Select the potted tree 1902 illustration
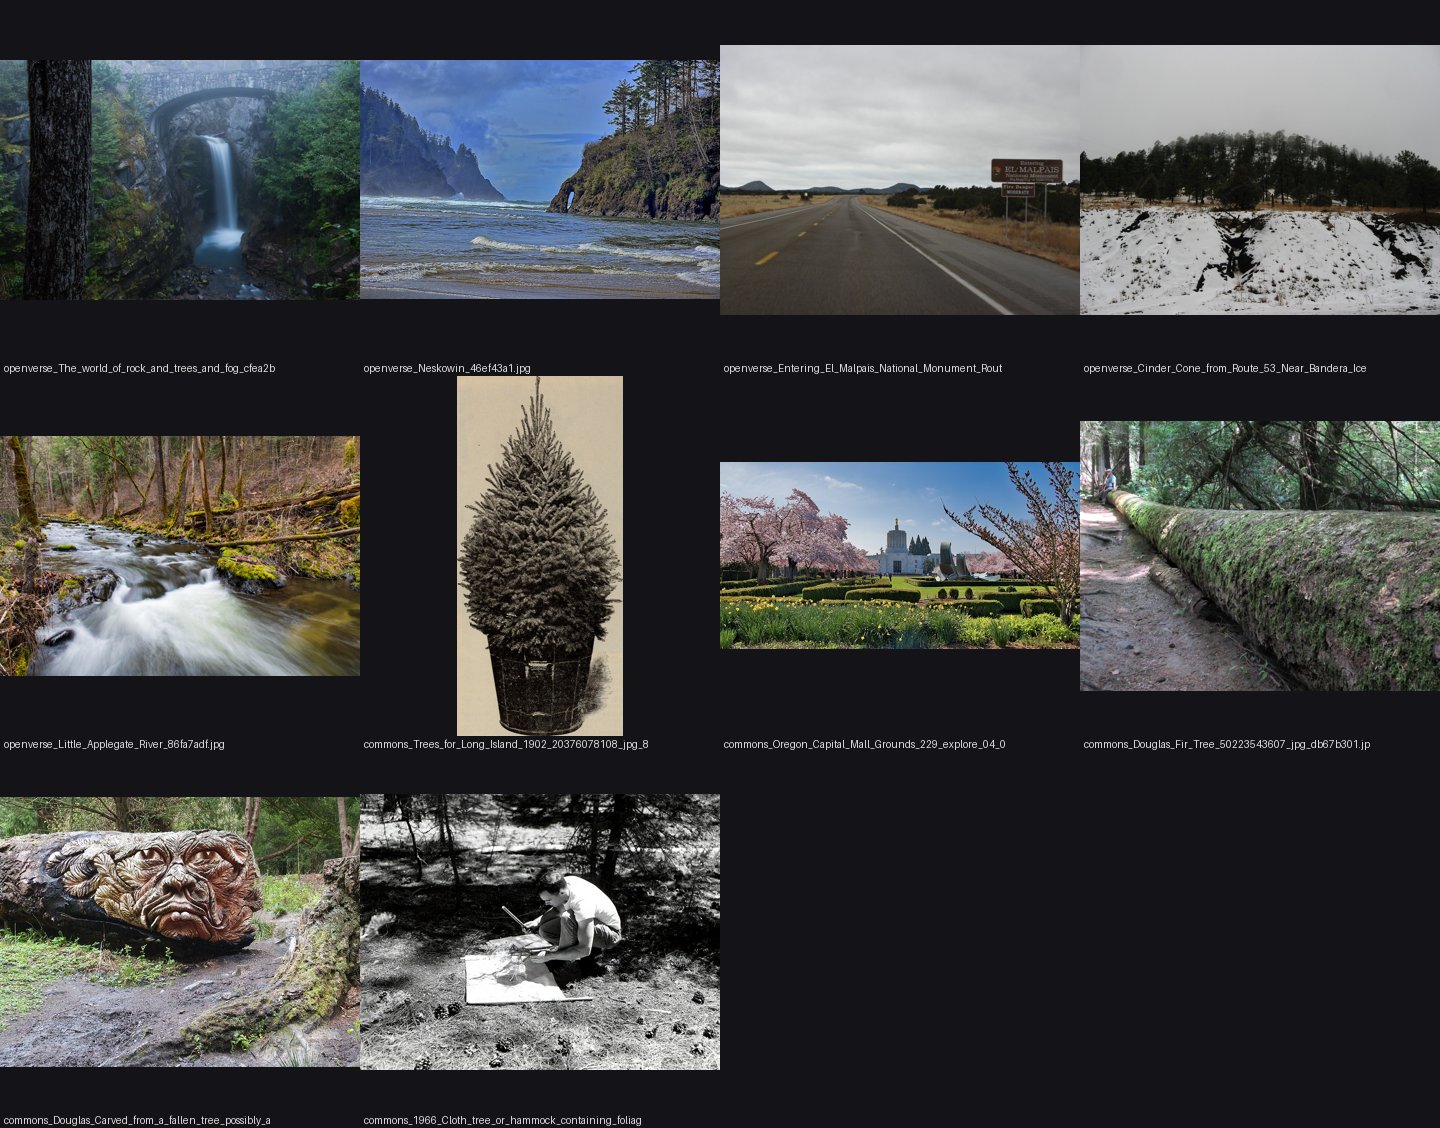The width and height of the screenshot is (1440, 1128). 540,556
